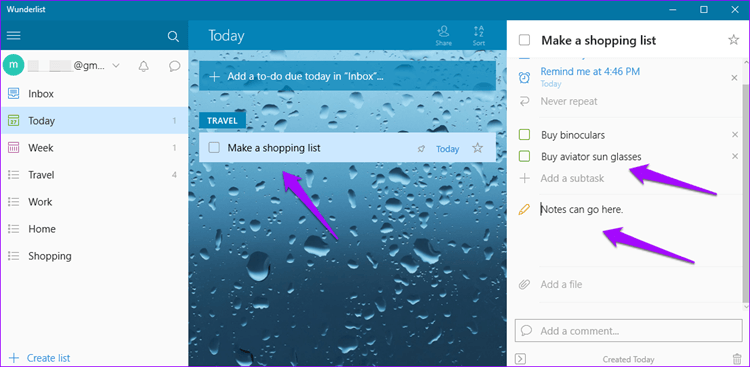Click the search magnifier icon
The image size is (750, 367).
[173, 36]
